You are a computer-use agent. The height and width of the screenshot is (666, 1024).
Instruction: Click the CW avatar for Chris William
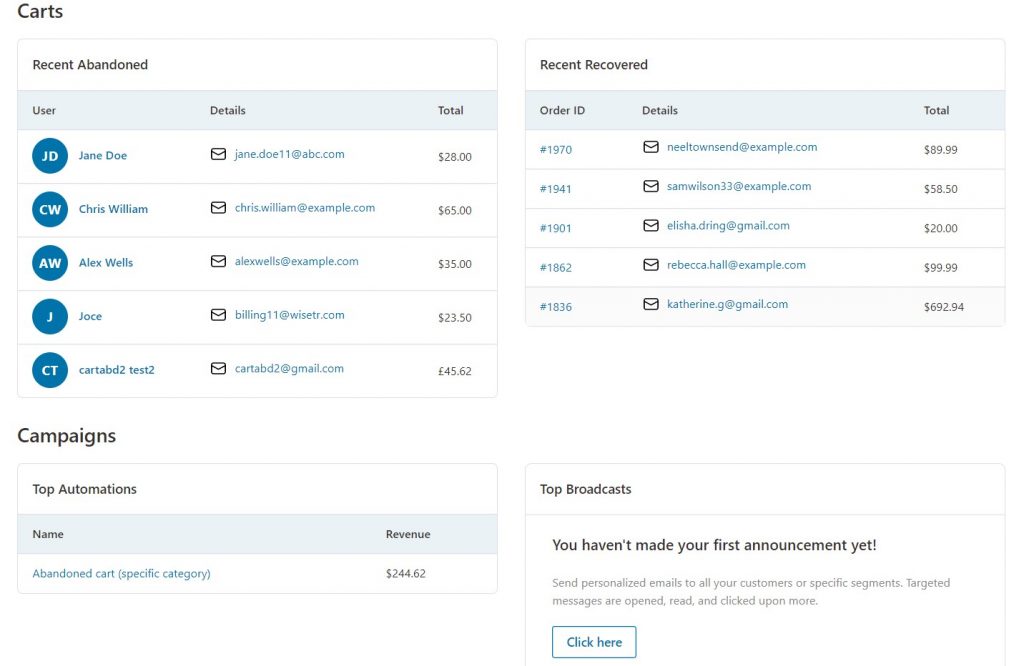[50, 210]
